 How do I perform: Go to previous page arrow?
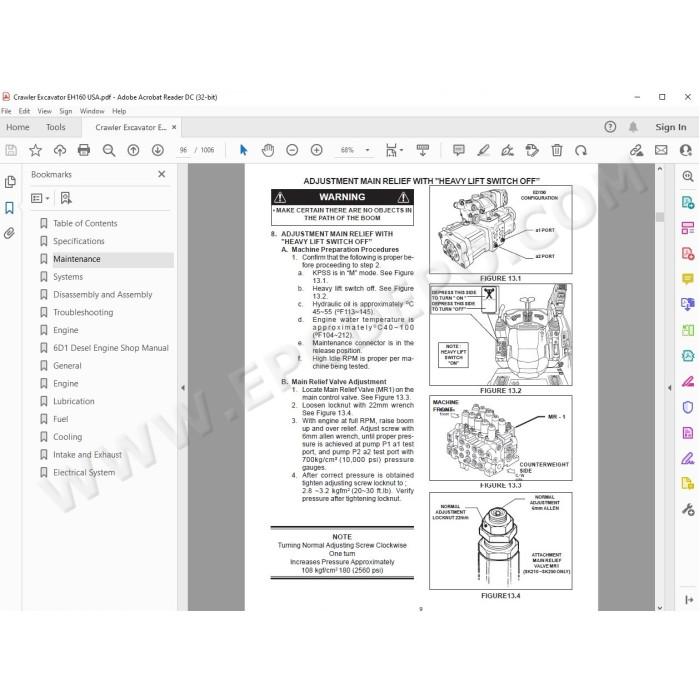pos(133,150)
